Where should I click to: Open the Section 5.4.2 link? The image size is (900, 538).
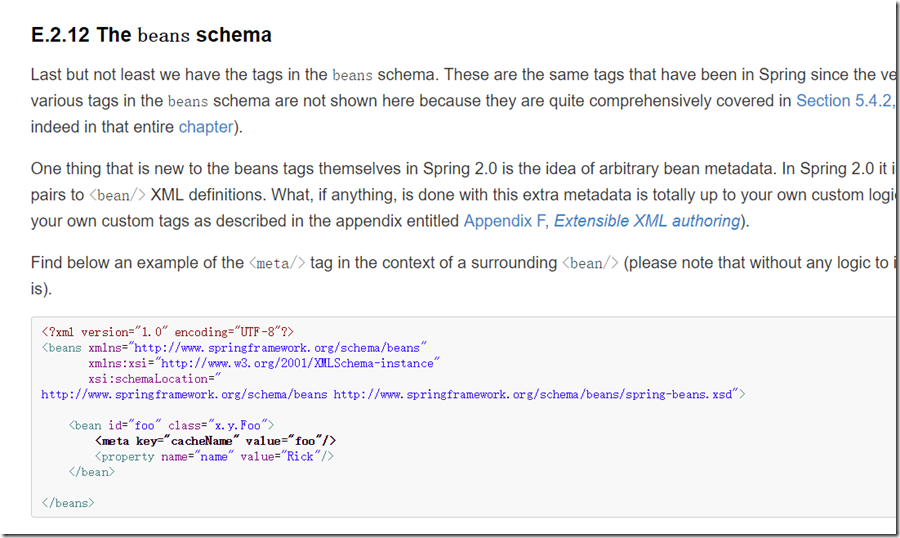coord(845,100)
